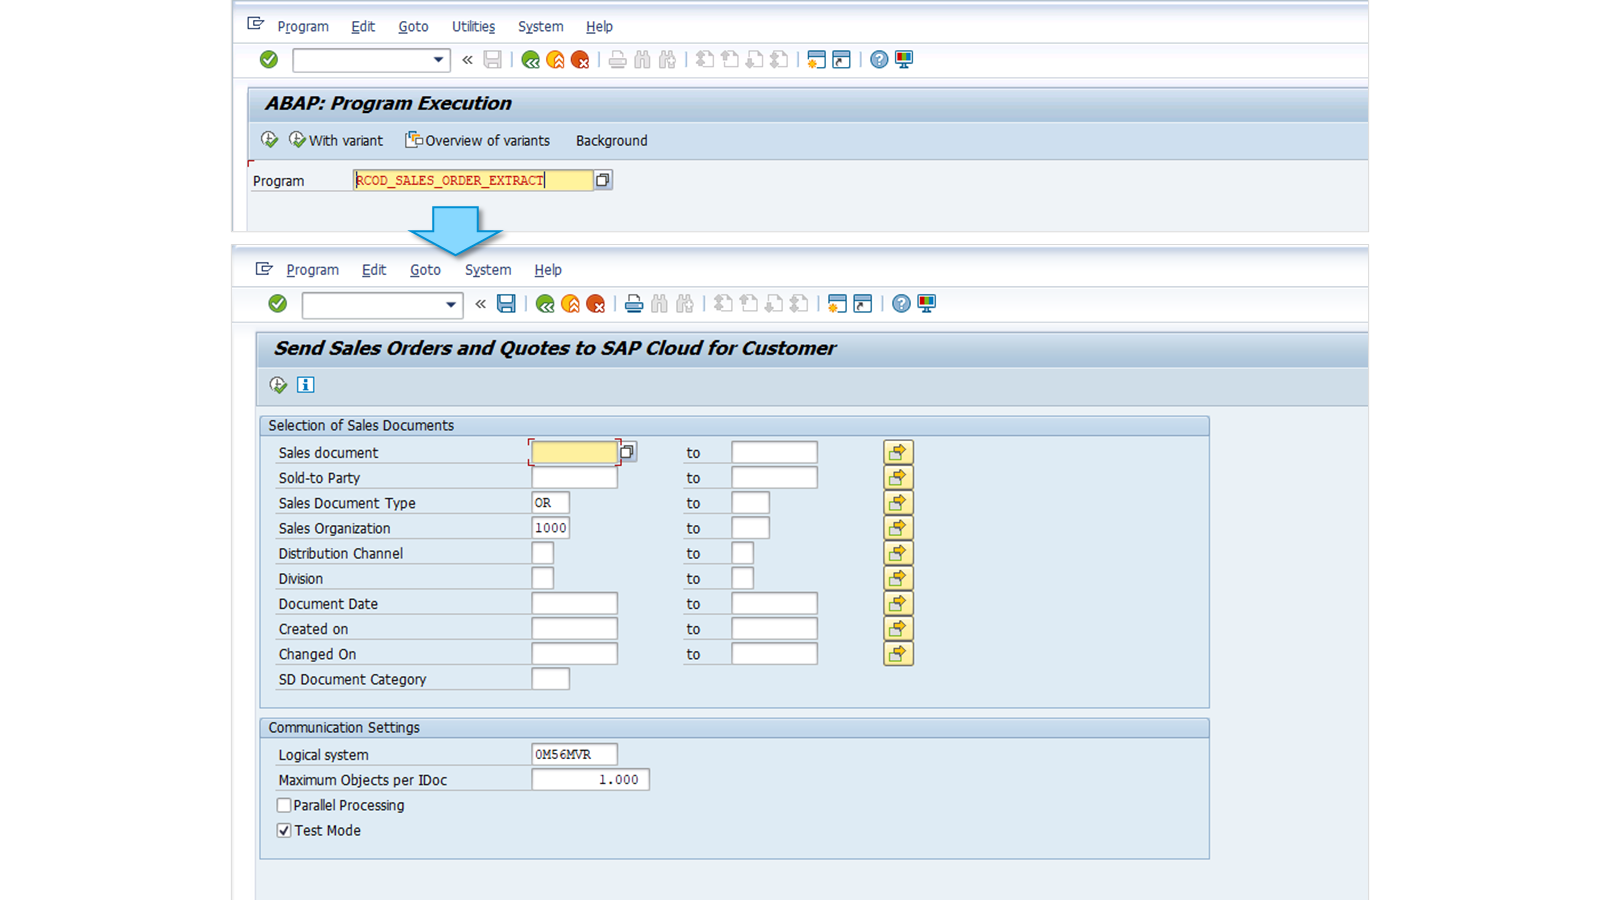
Task: Open the search help next to the Sales document field
Action: [x=627, y=452]
